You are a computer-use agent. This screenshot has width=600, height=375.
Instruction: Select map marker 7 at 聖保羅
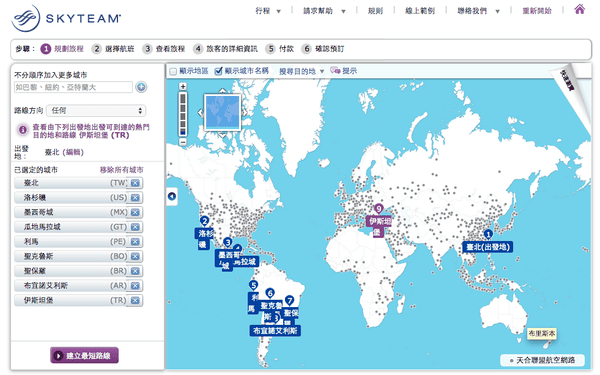pyautogui.click(x=289, y=301)
